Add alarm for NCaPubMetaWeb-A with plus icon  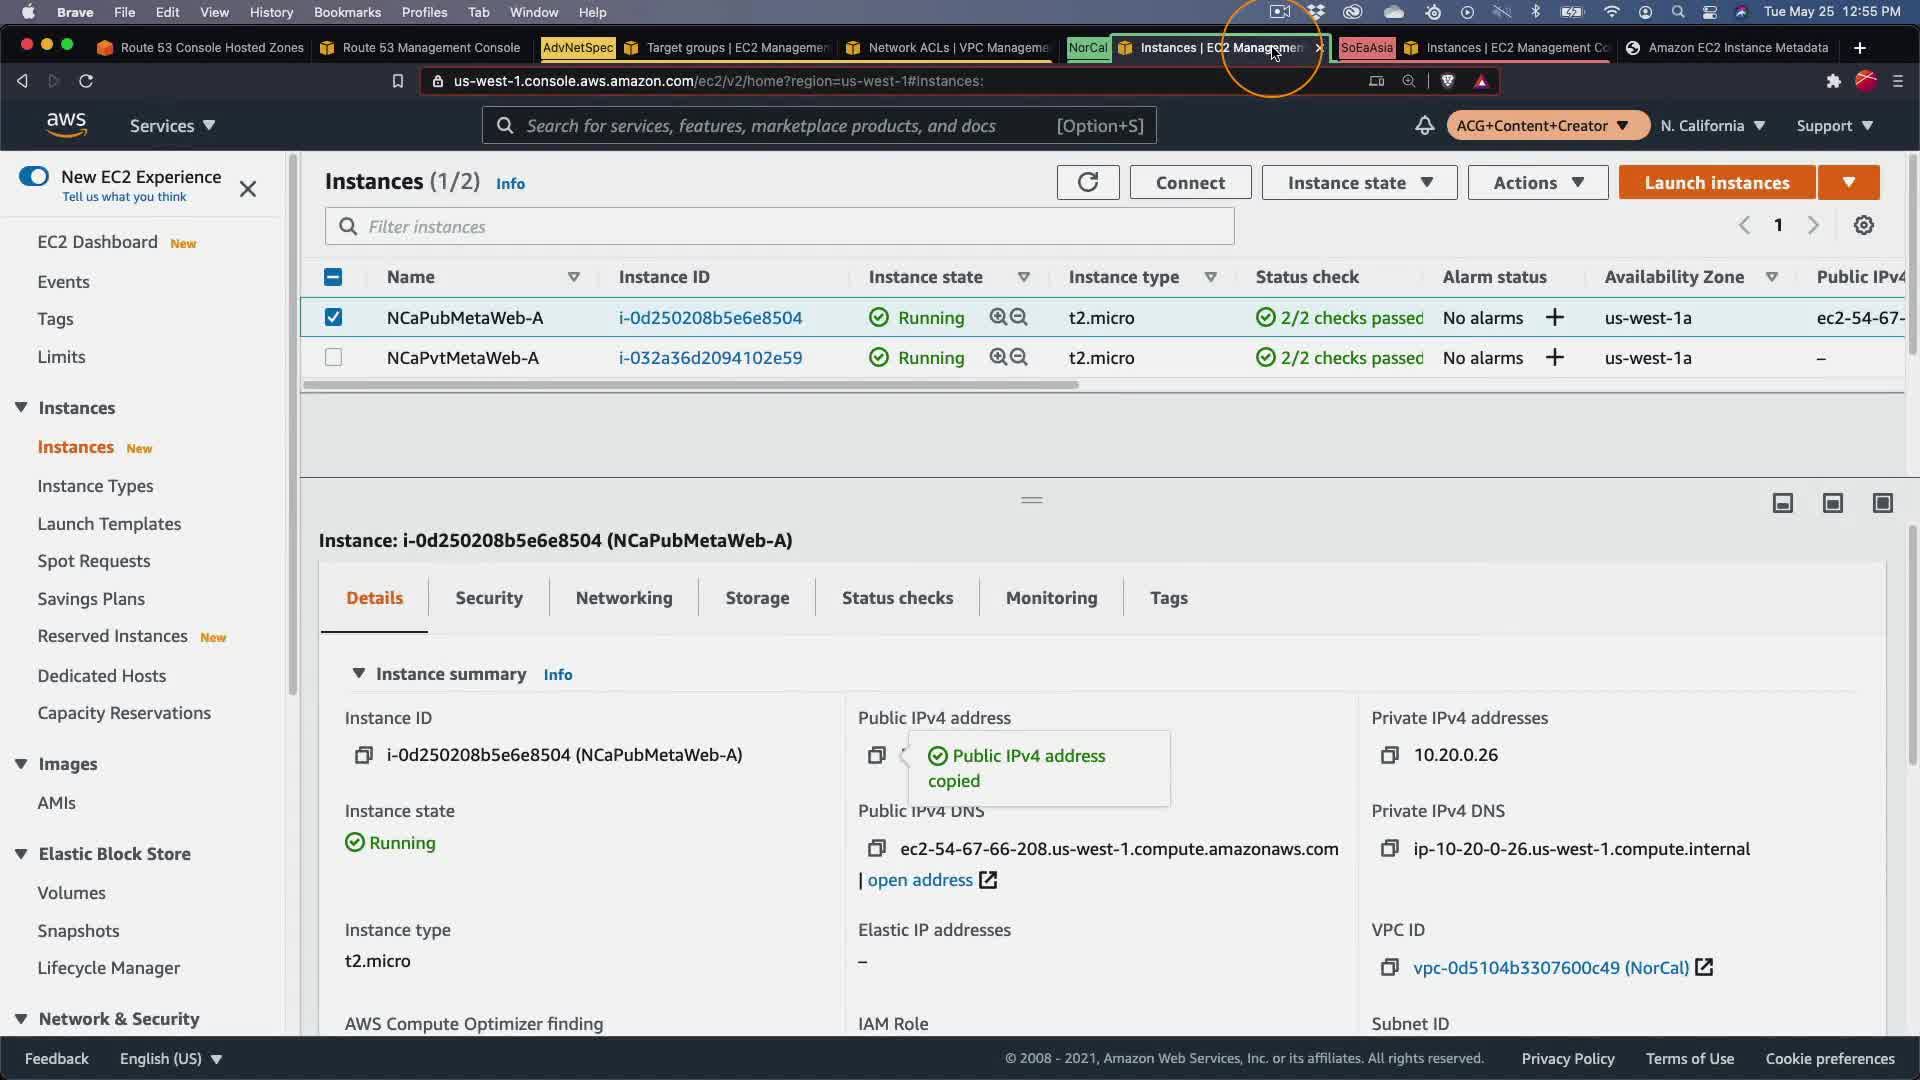coord(1554,318)
